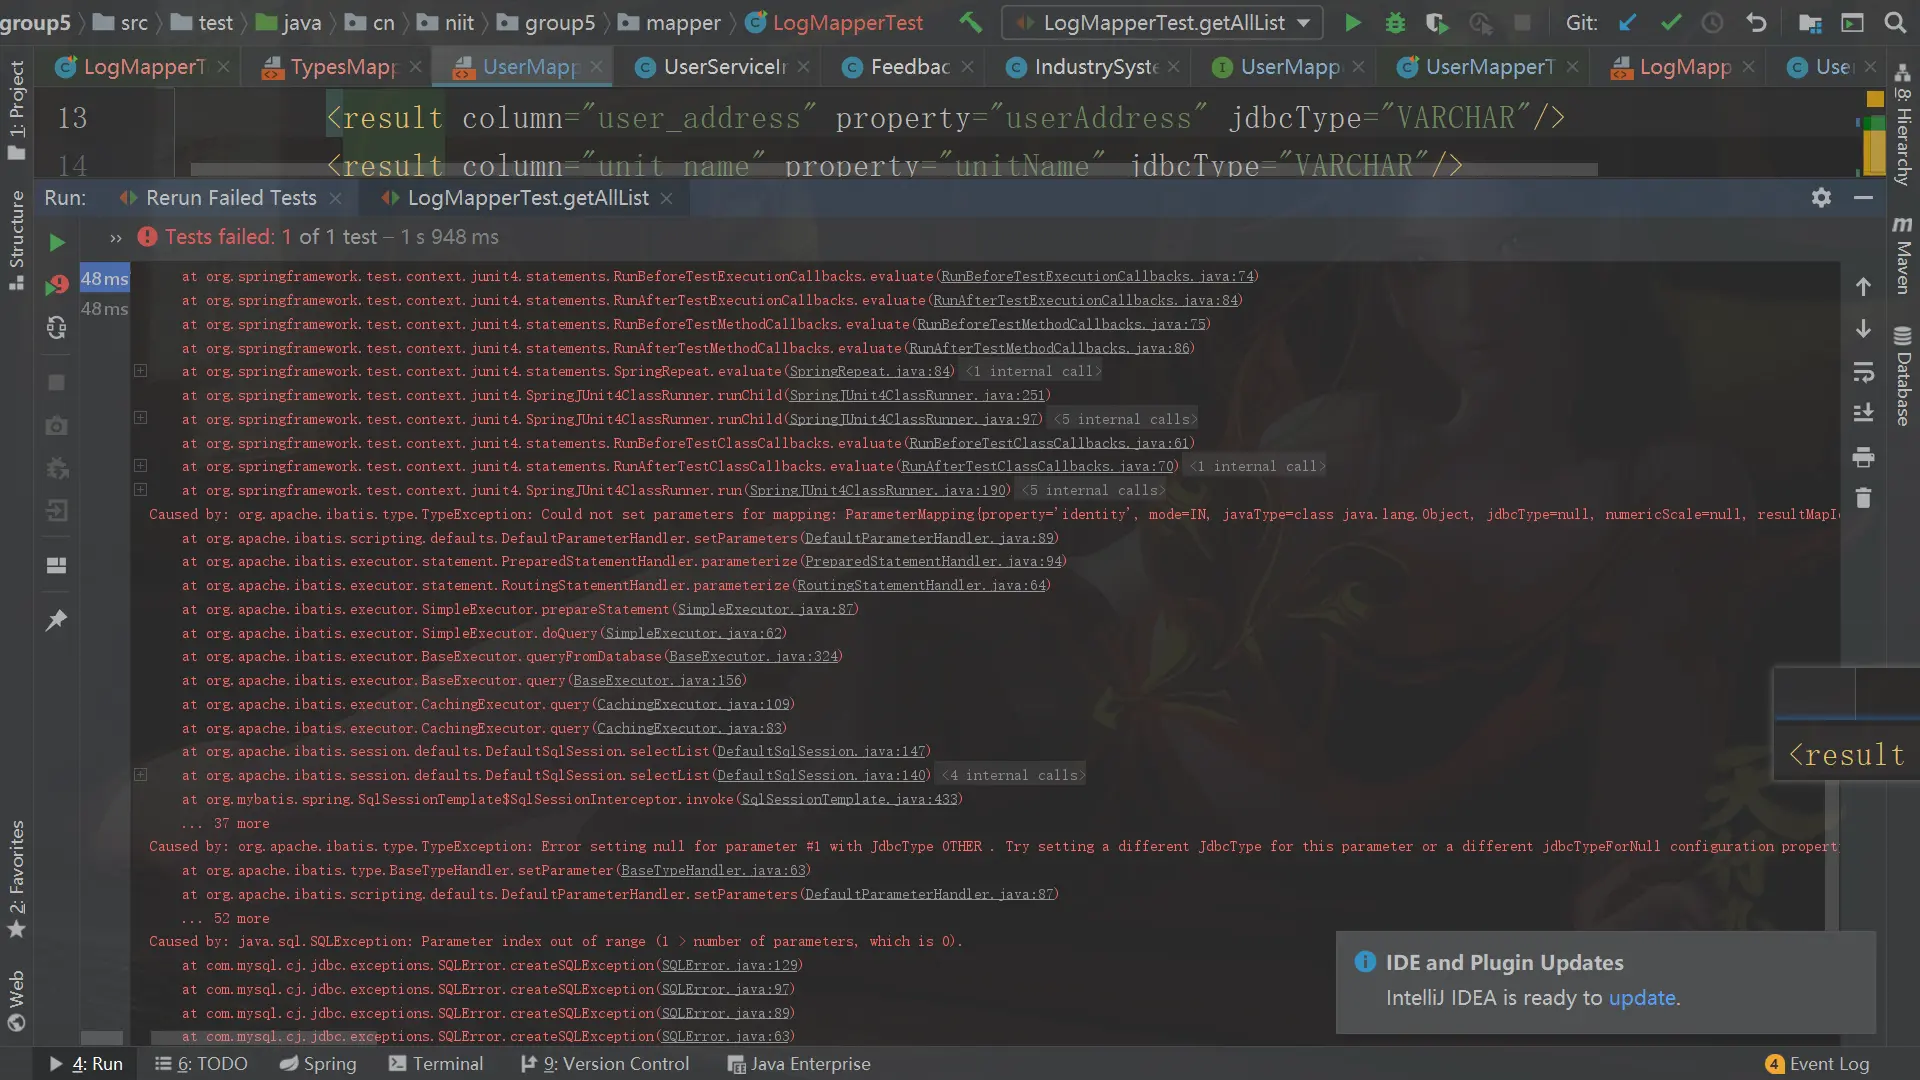Screen dimensions: 1920x1080
Task: Click the green Run button in the top toolbar
Action: (1352, 23)
